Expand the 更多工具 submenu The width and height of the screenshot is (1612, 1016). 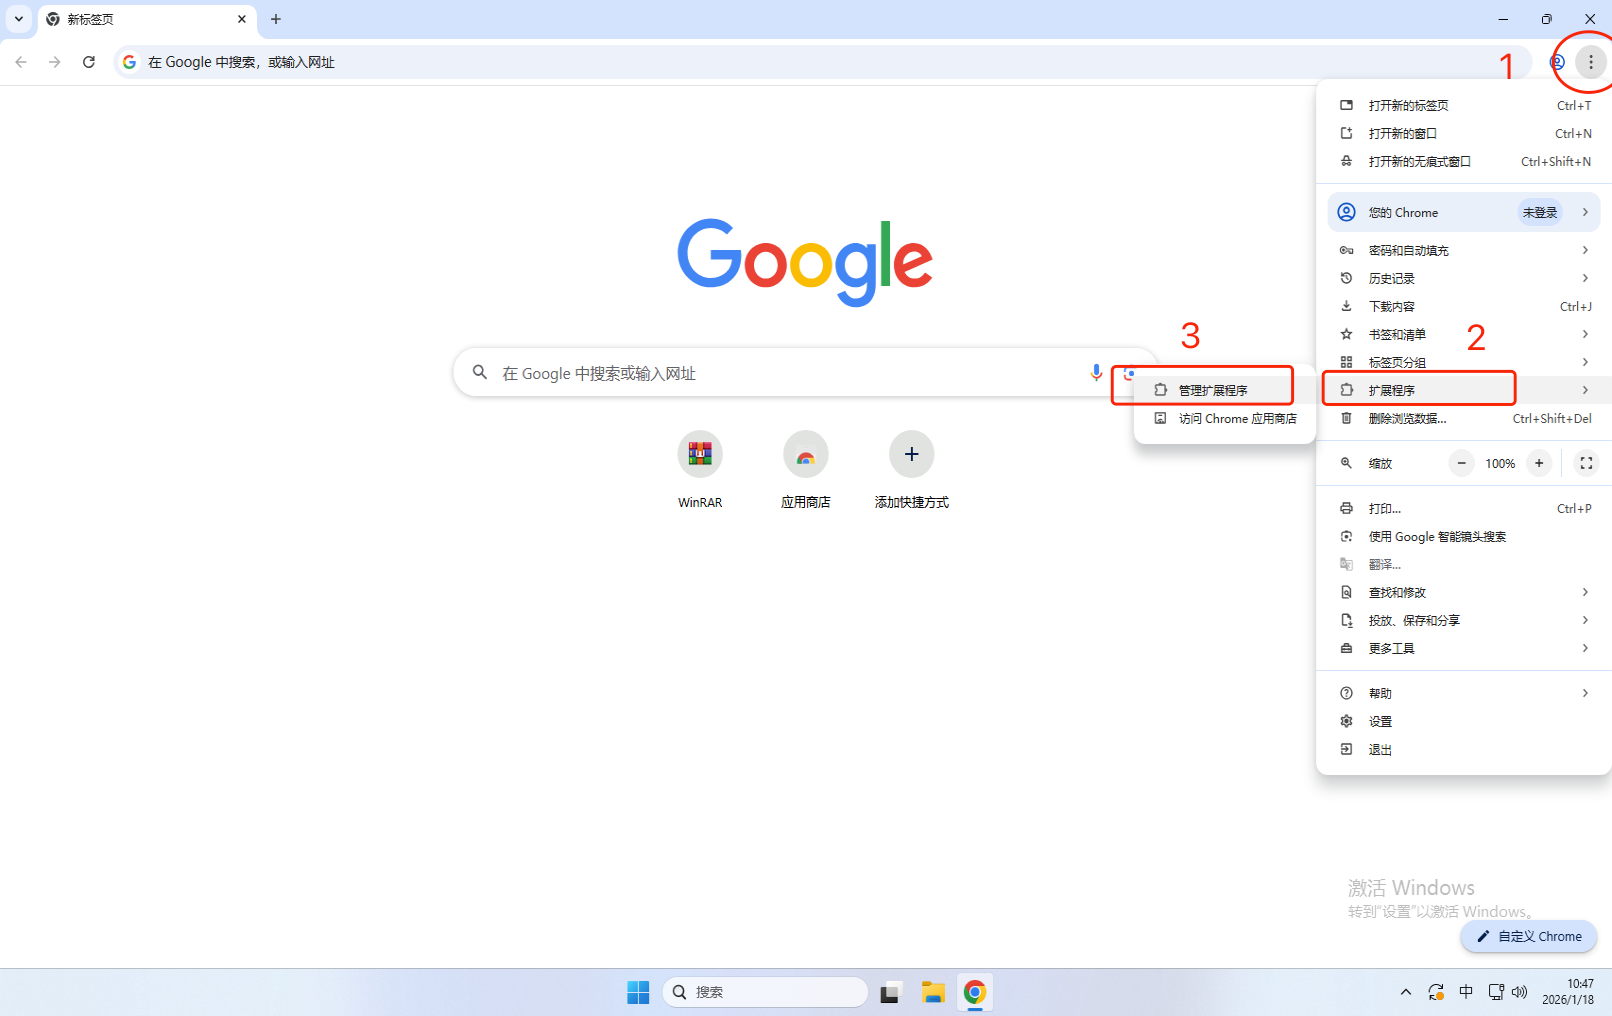(x=1464, y=648)
